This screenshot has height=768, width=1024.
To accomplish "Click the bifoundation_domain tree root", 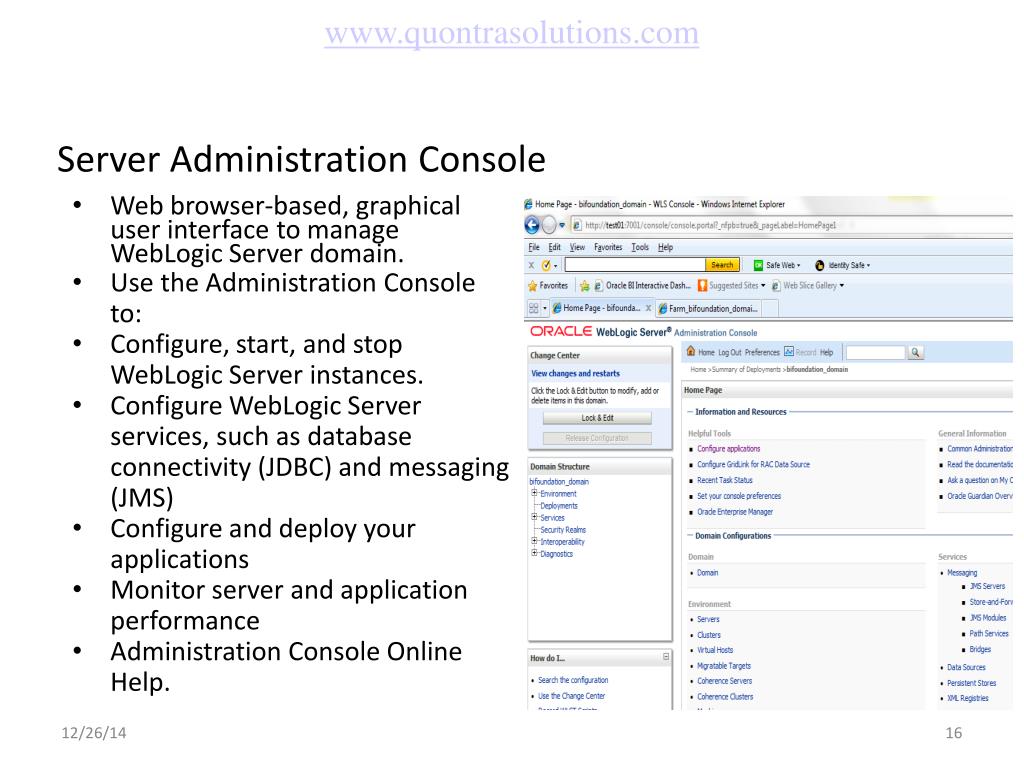I will coord(559,482).
